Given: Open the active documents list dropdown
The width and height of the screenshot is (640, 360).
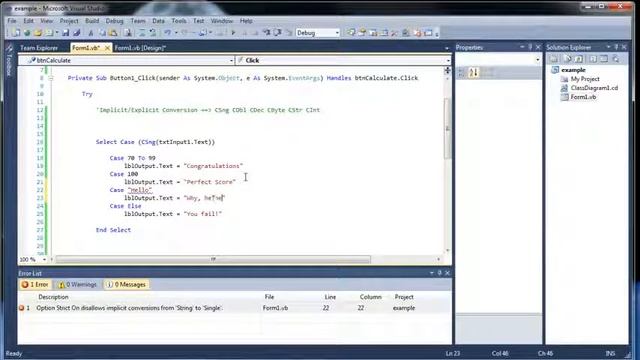Looking at the screenshot, I should (x=447, y=48).
